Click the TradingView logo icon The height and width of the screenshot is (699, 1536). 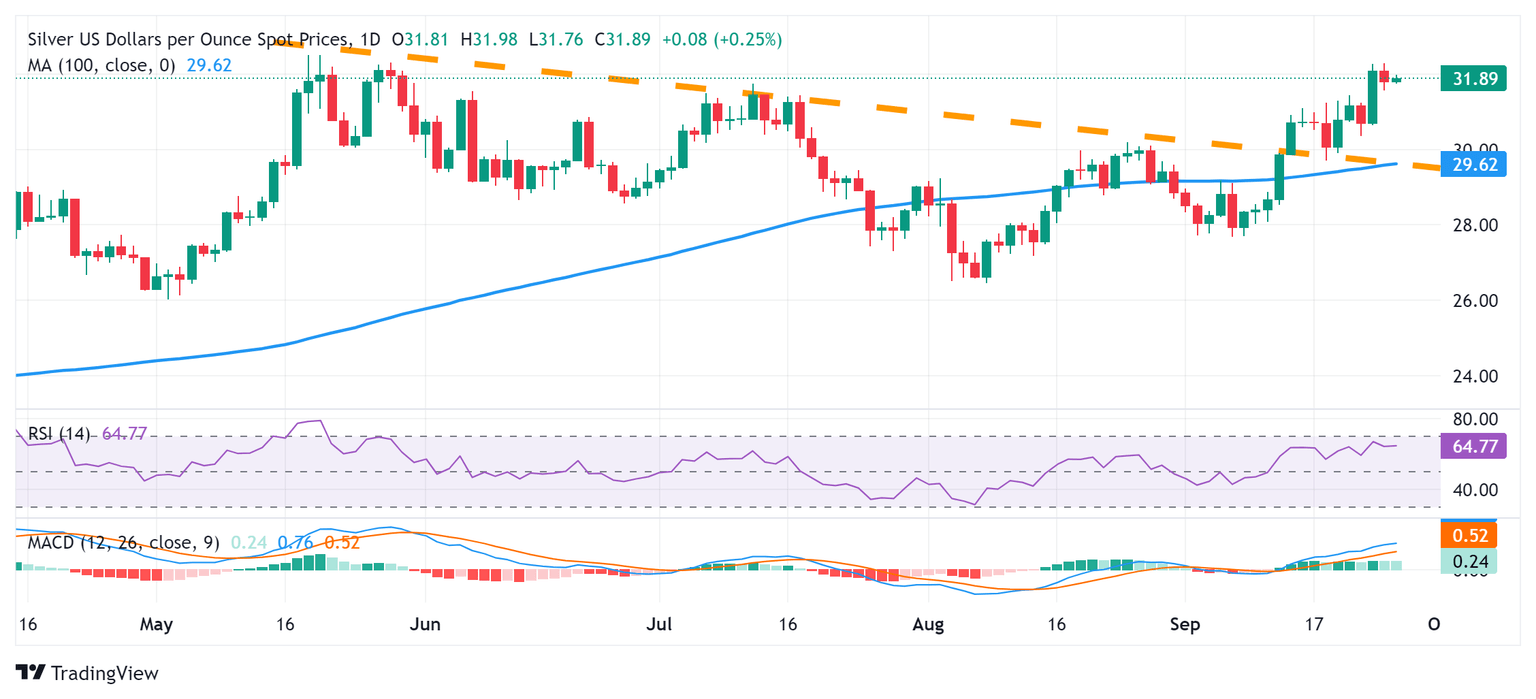pos(30,673)
